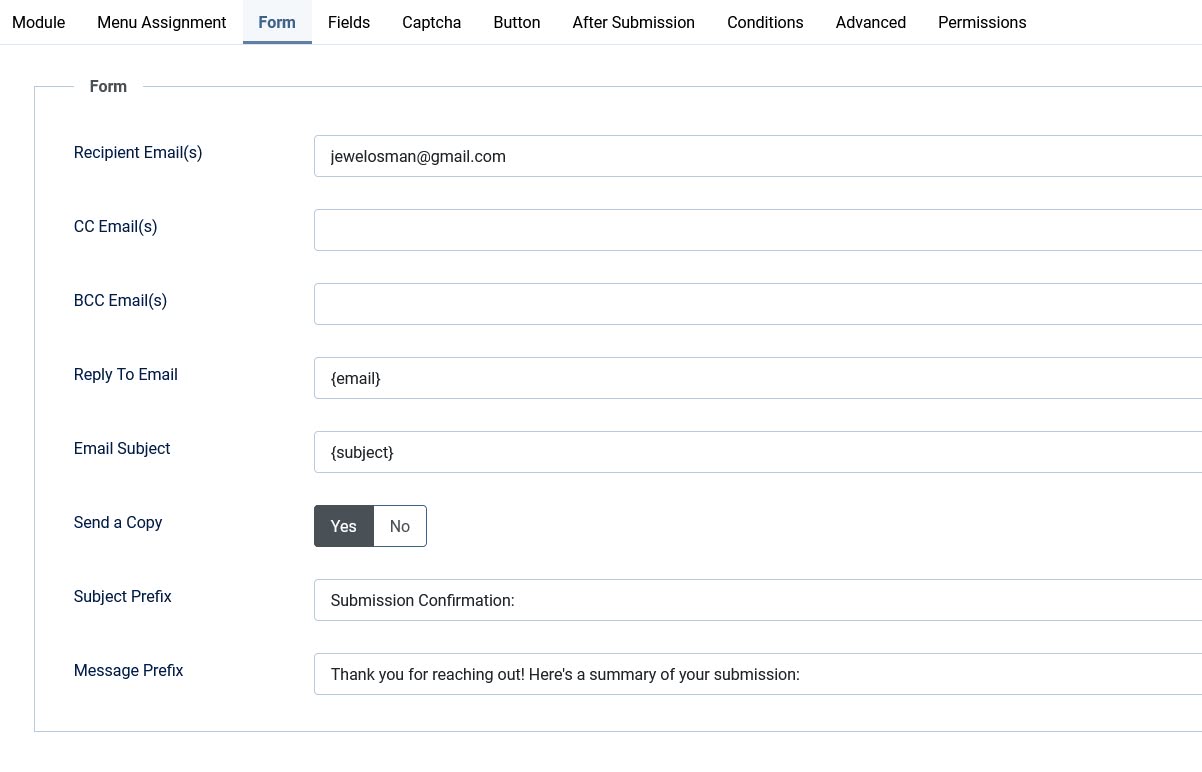
Task: Click the Message Prefix text field
Action: [757, 674]
